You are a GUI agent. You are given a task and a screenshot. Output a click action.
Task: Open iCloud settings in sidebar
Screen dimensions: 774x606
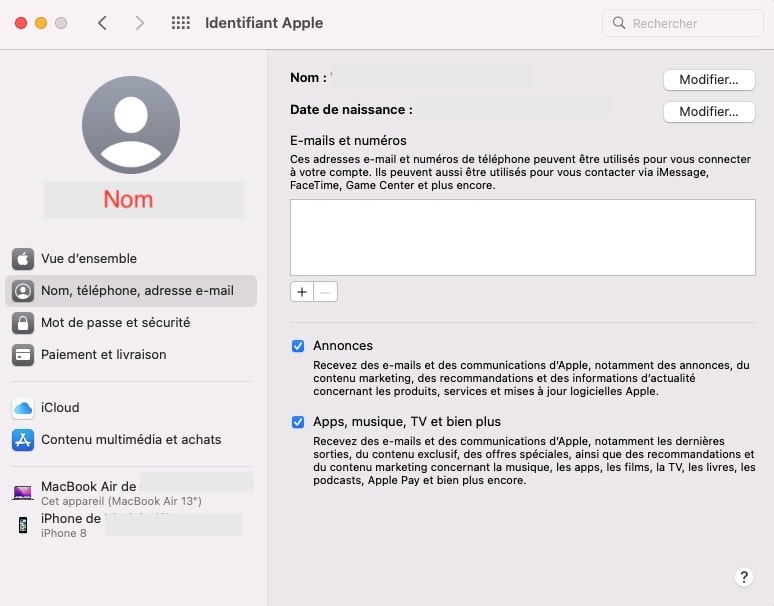(x=131, y=408)
